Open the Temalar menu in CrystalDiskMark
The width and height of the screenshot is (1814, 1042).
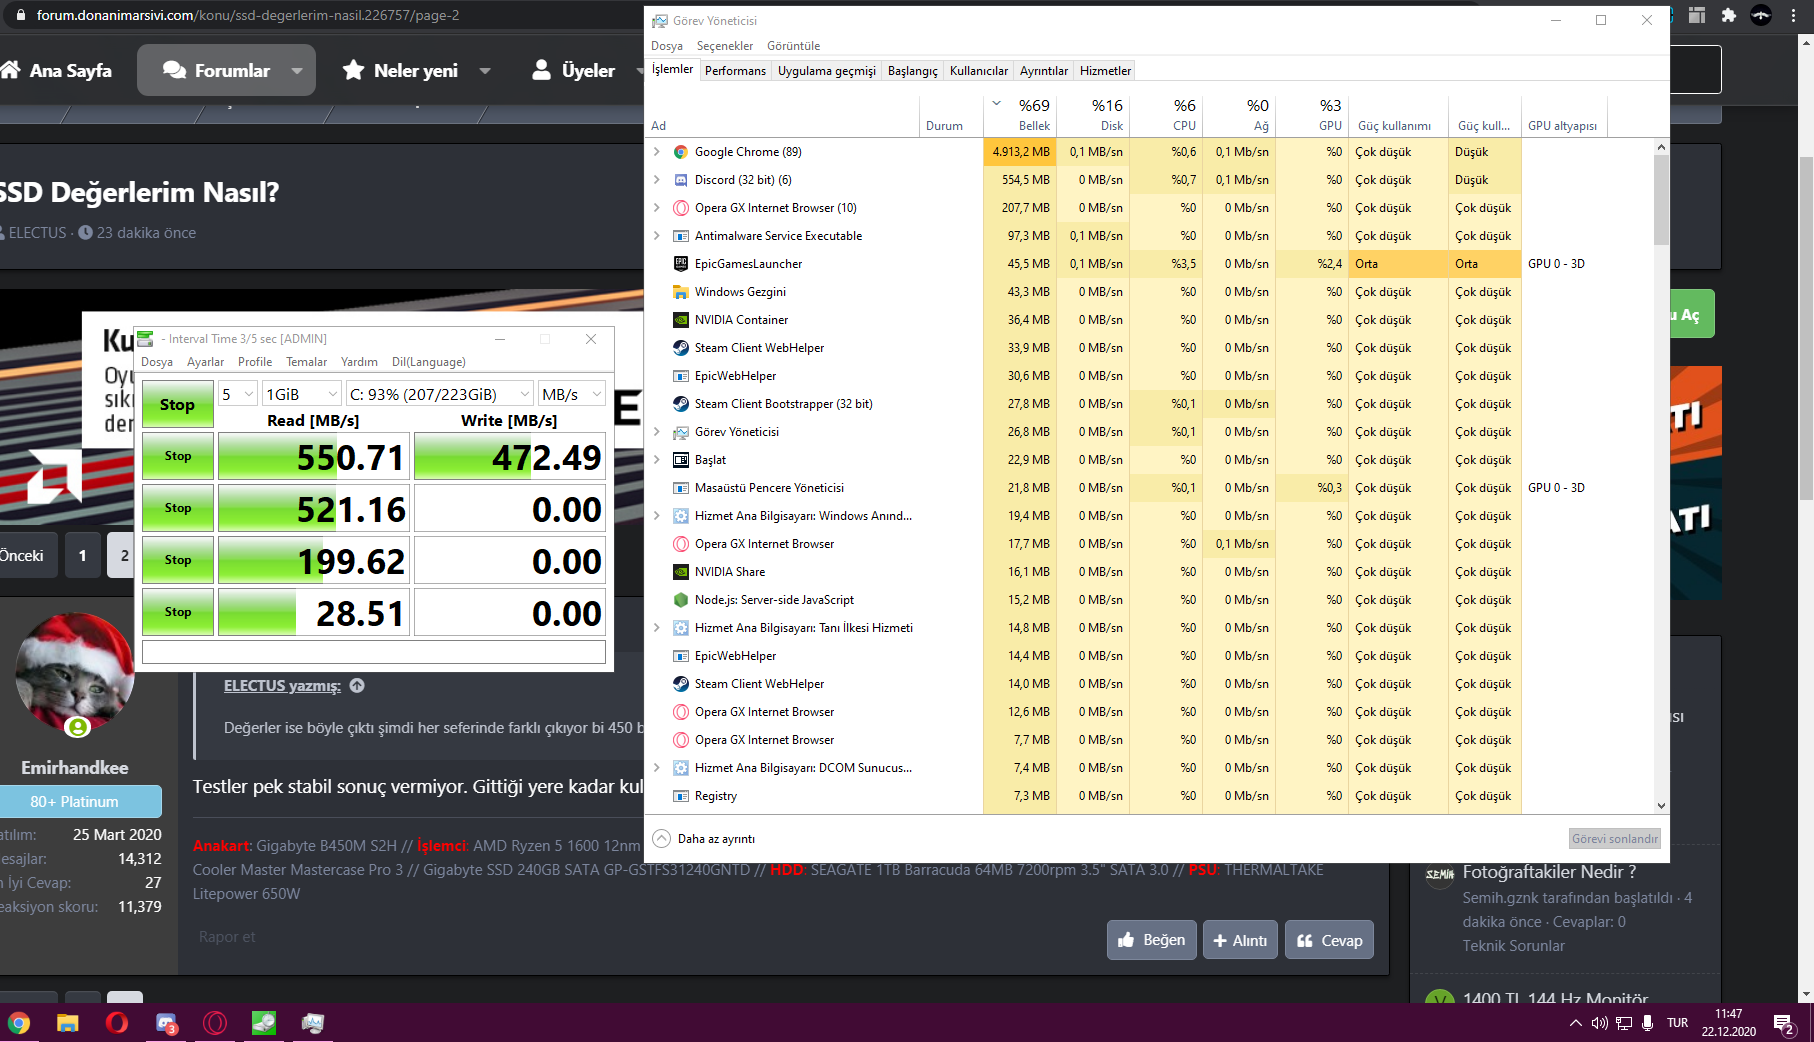(x=307, y=362)
